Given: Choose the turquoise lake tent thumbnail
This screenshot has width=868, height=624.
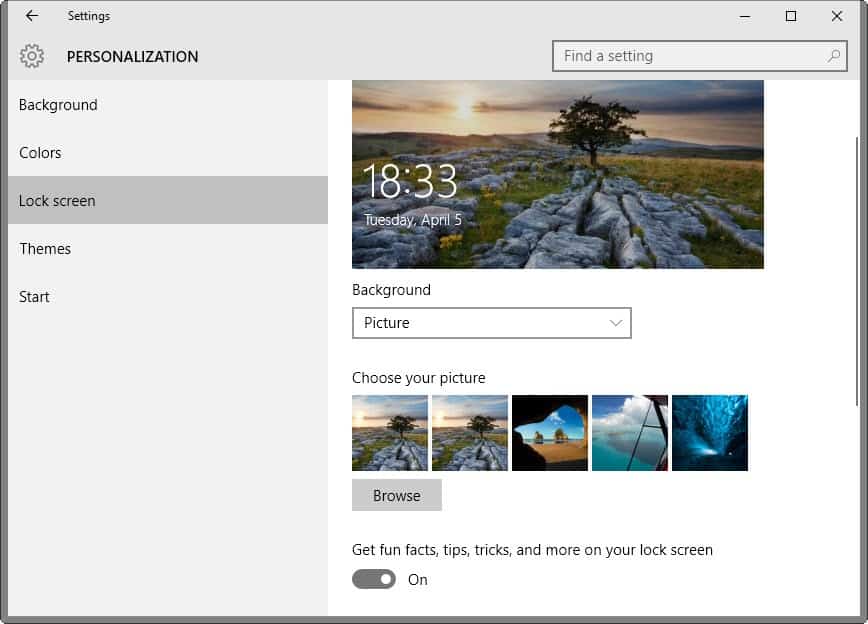Looking at the screenshot, I should (630, 432).
